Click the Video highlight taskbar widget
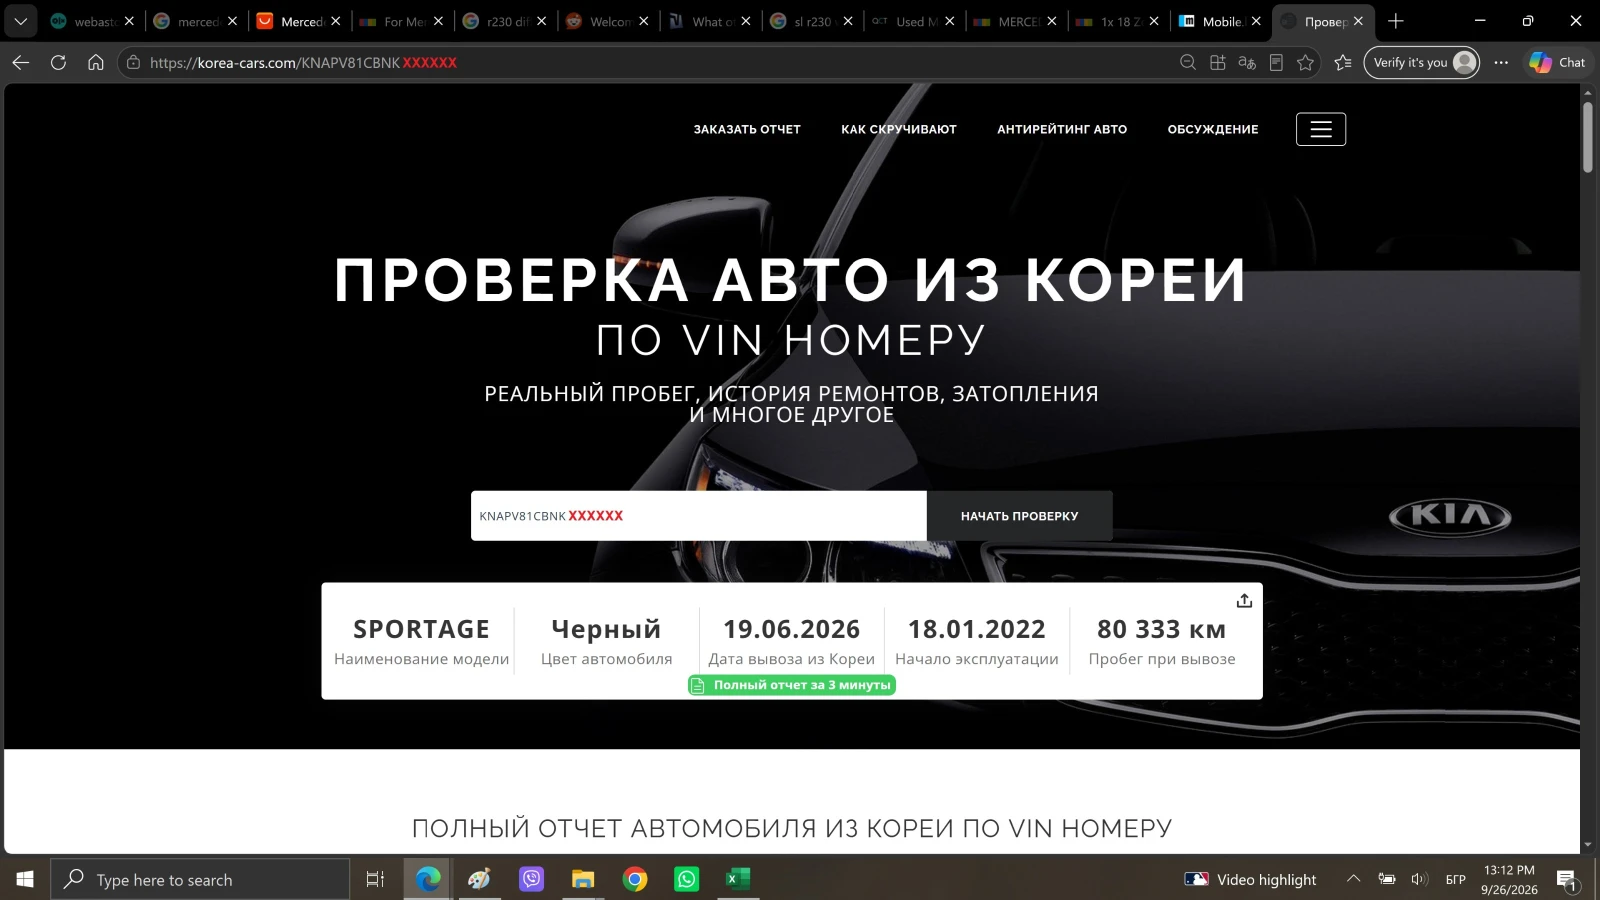 click(x=1250, y=879)
